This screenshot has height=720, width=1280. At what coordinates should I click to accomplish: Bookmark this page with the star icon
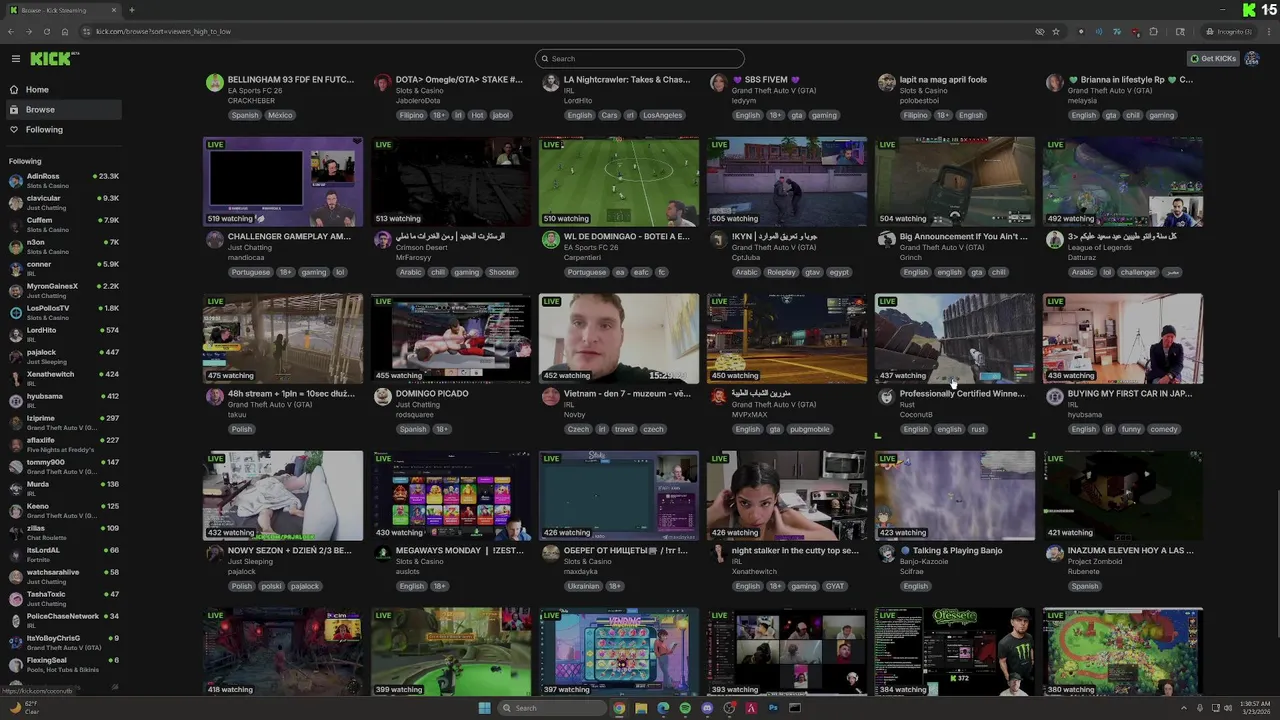(x=1056, y=31)
